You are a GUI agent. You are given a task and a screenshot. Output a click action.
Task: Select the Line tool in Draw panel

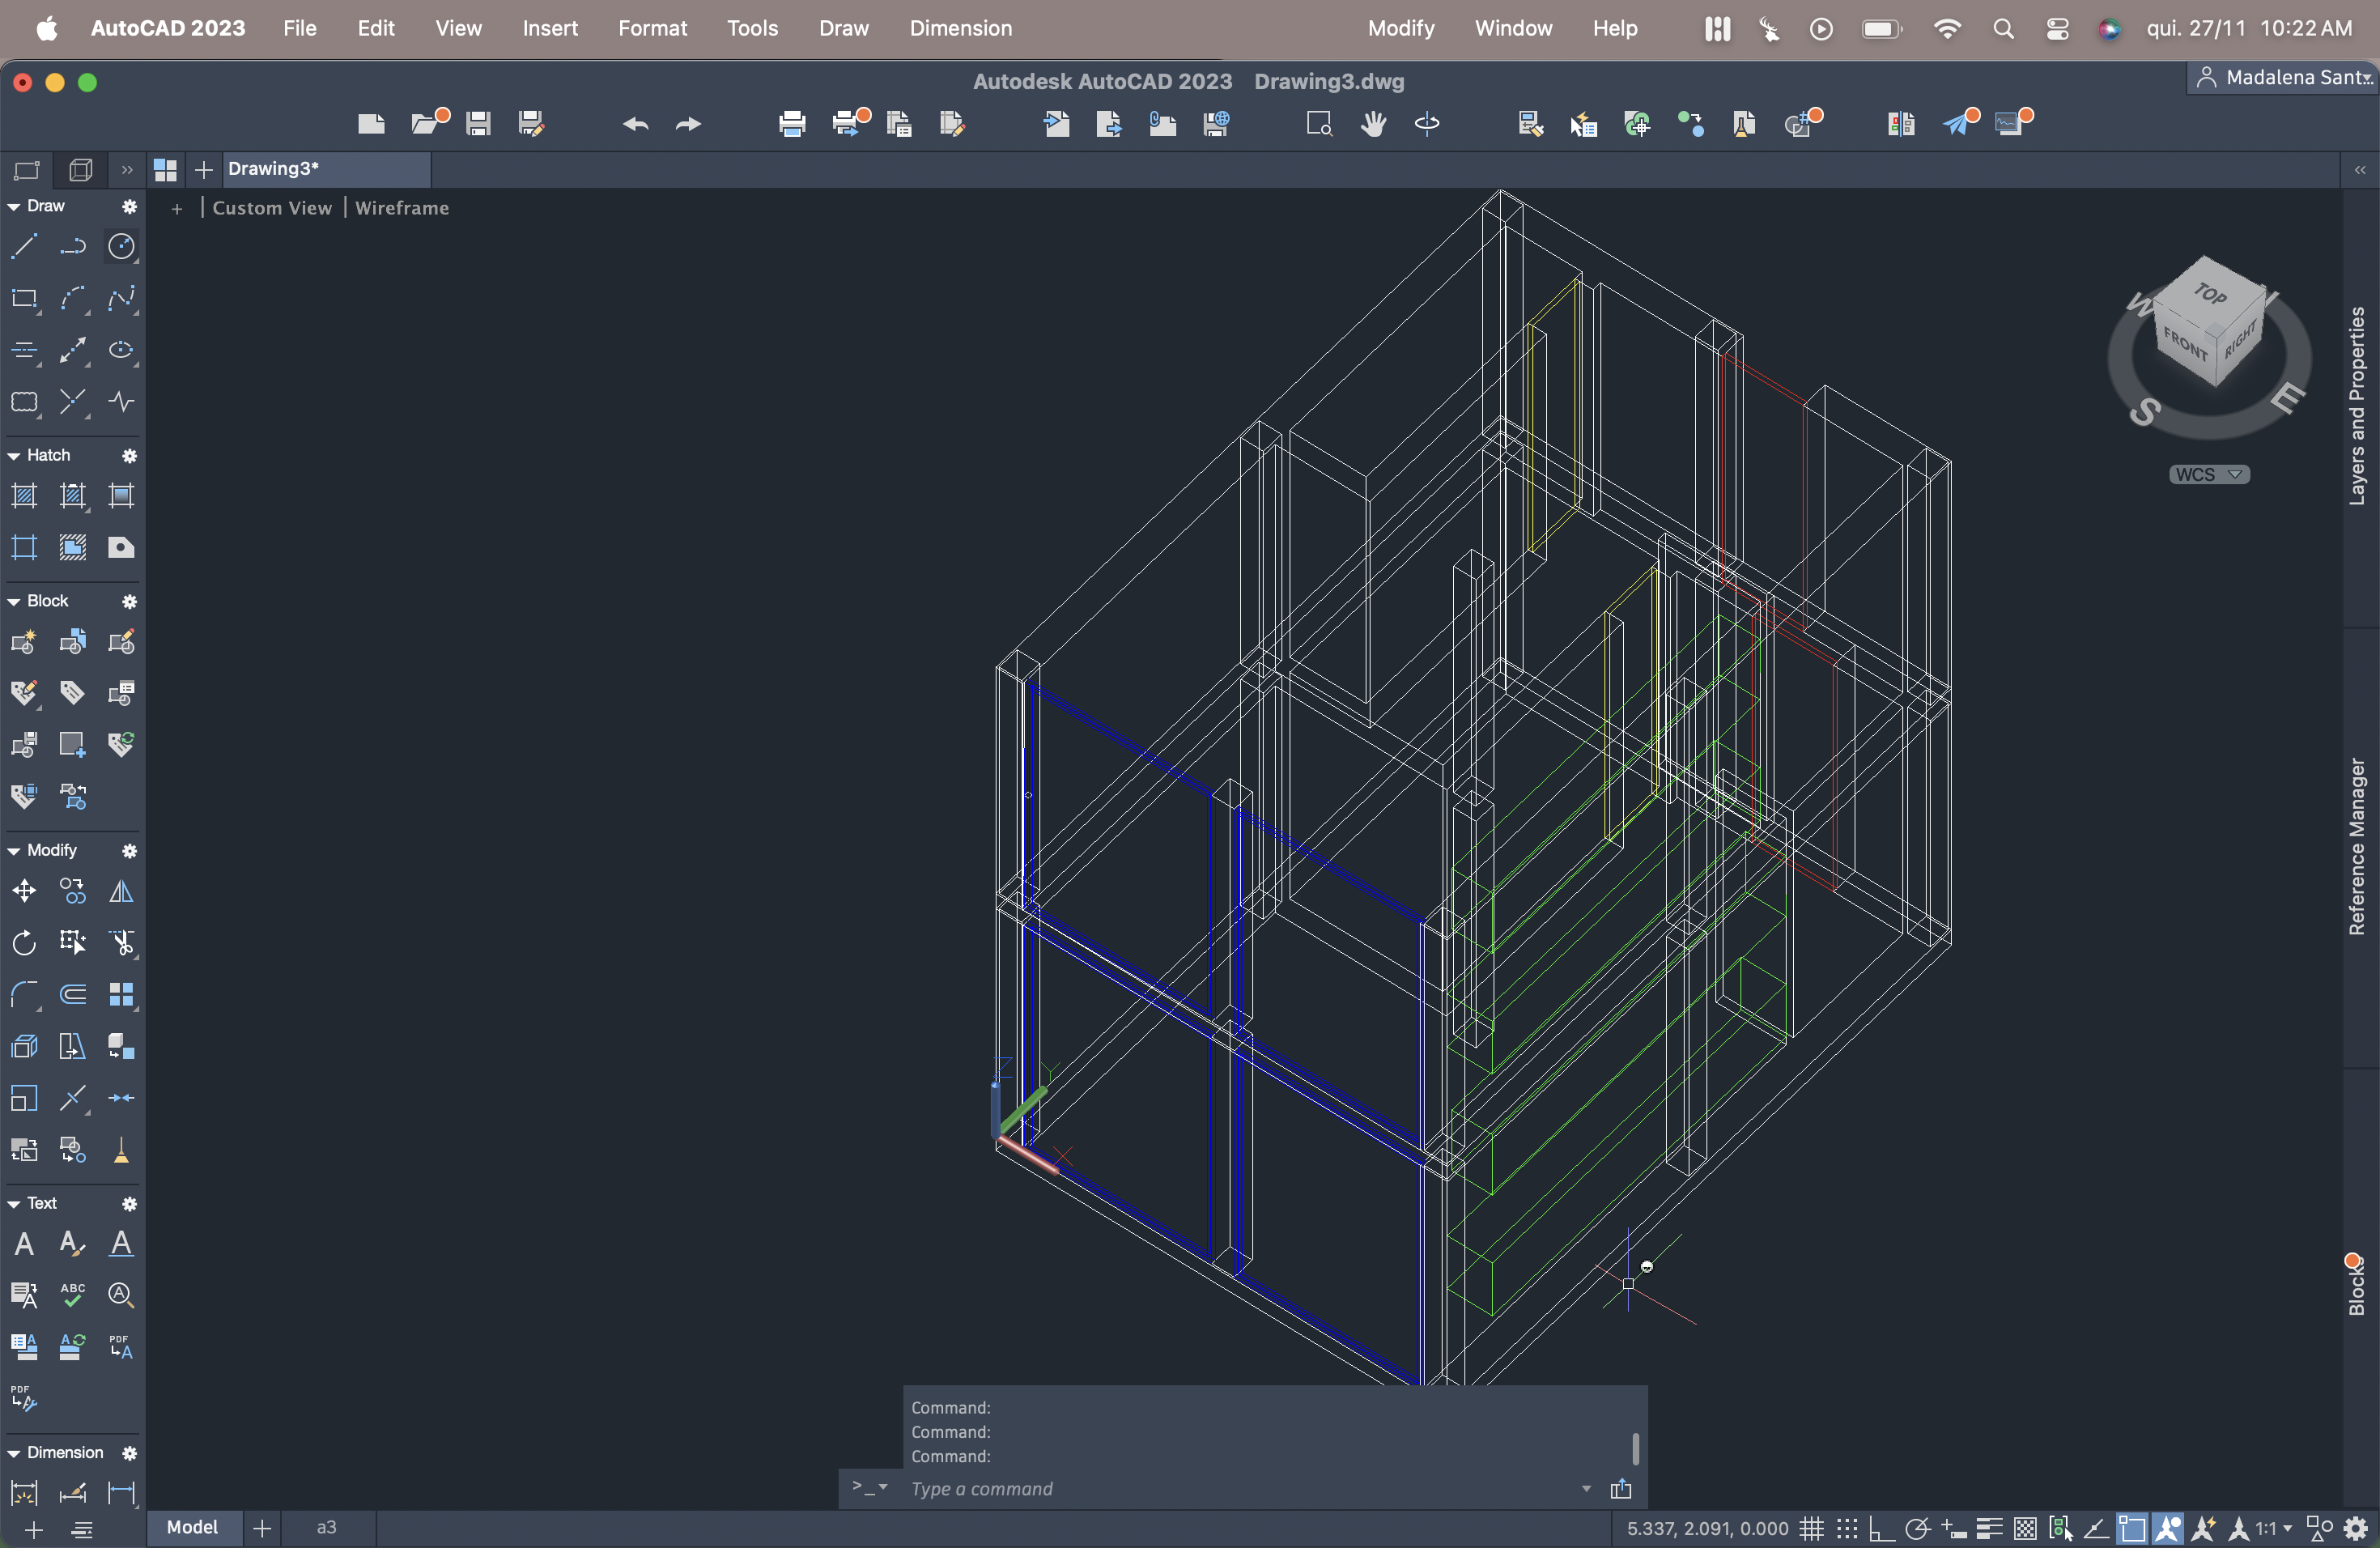click(x=24, y=246)
